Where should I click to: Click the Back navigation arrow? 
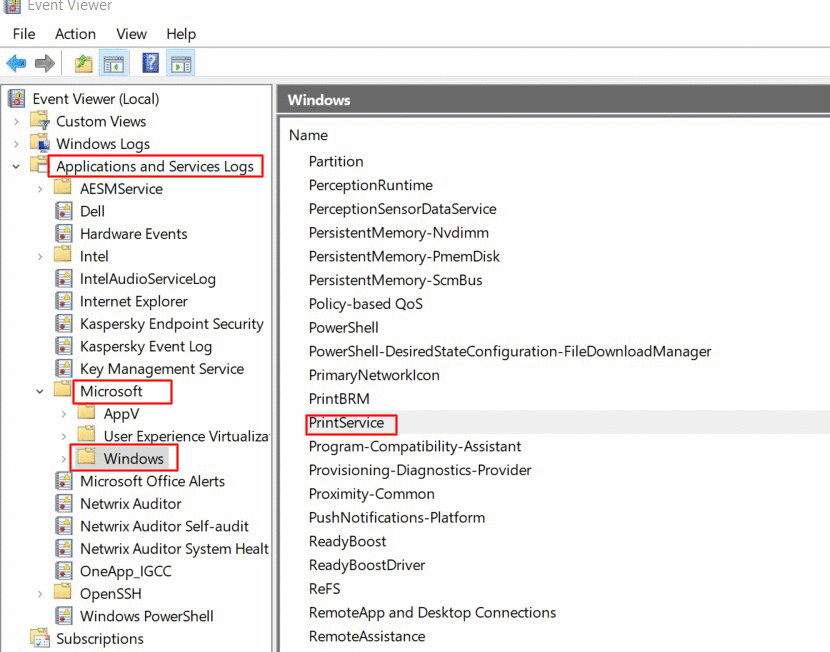pyautogui.click(x=17, y=62)
